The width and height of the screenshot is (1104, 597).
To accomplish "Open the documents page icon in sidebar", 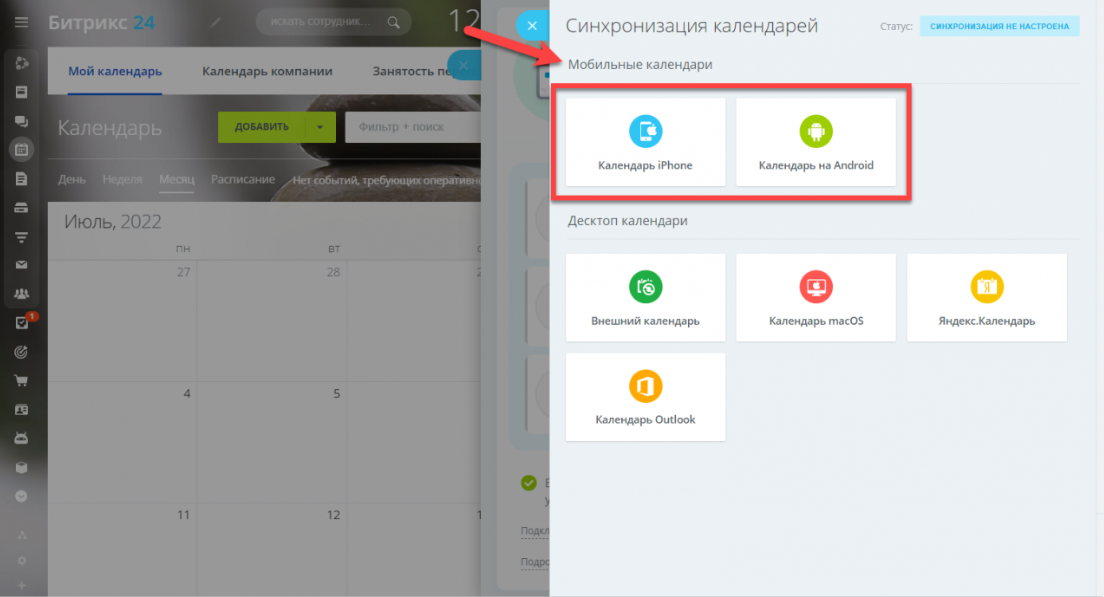I will 22,179.
